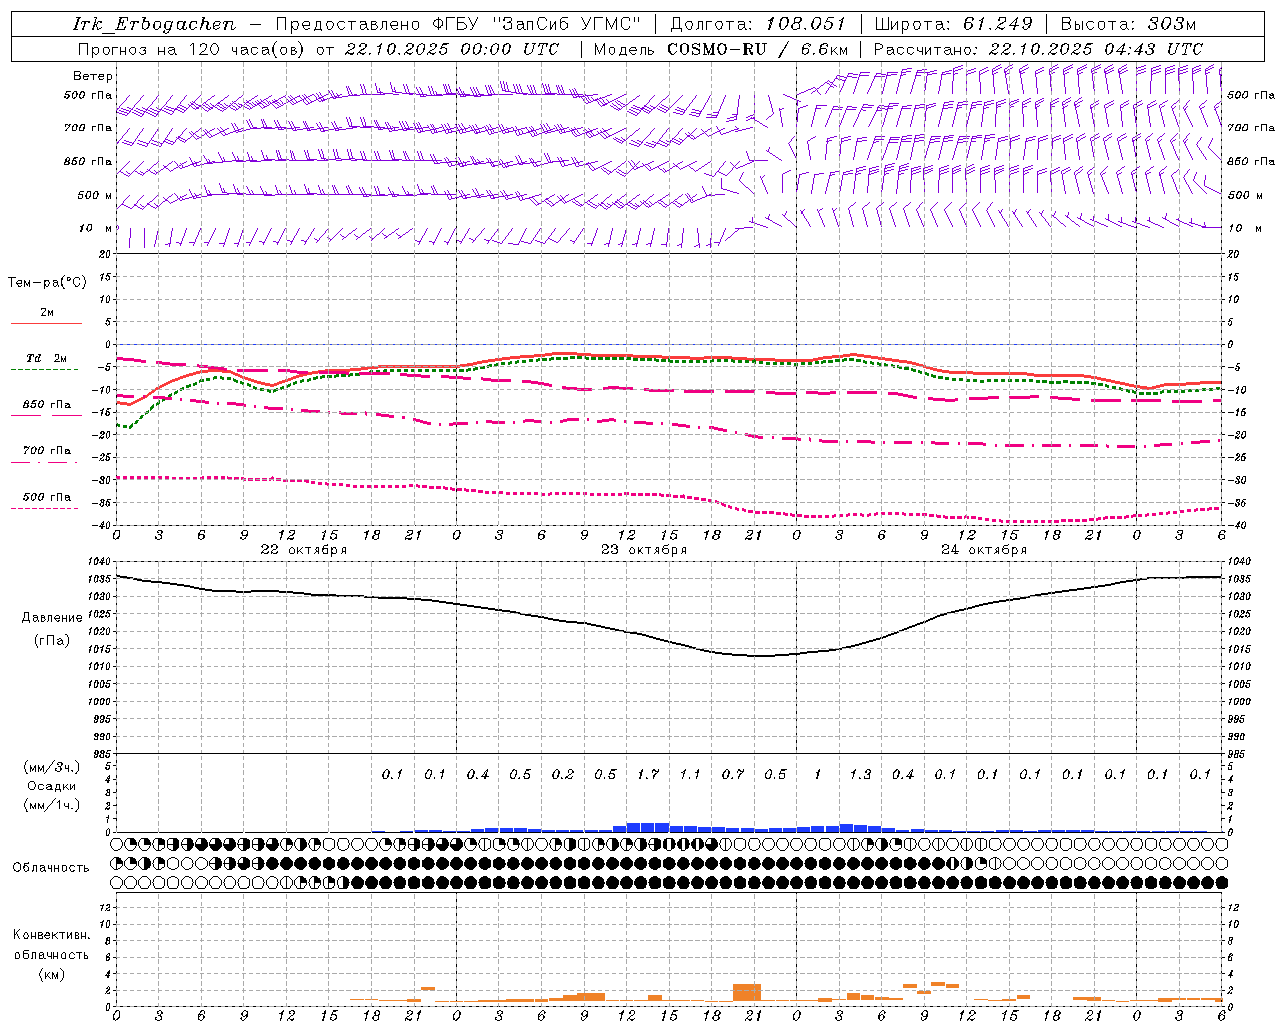The width and height of the screenshot is (1280, 1024).
Task: Click the Облачность cloud cover label
Action: click(51, 868)
